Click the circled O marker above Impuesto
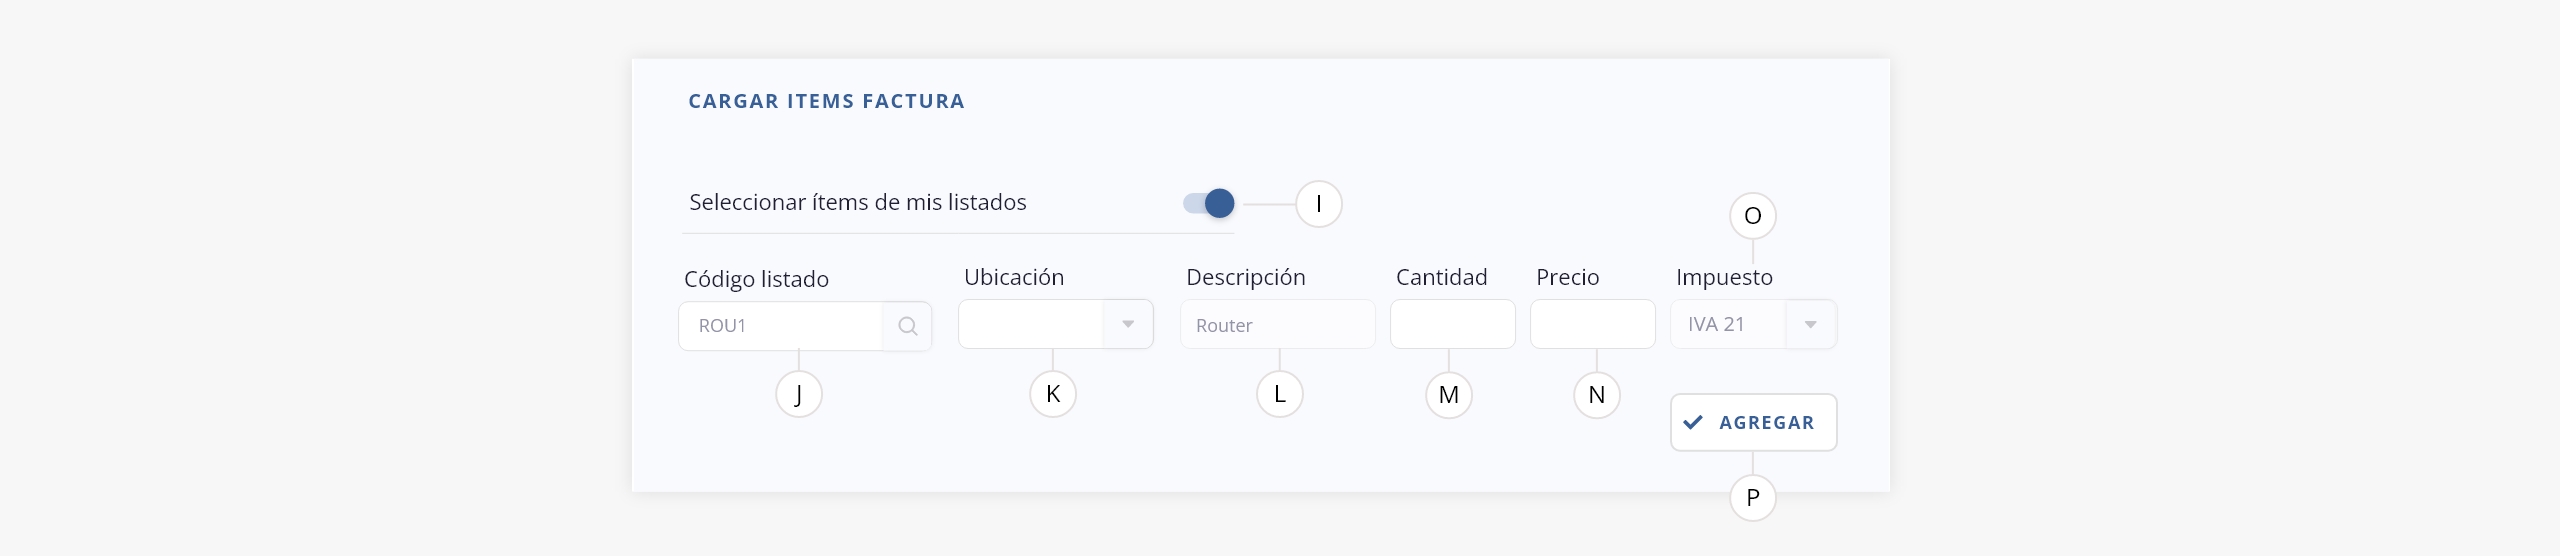The height and width of the screenshot is (556, 2560). coord(1753,216)
